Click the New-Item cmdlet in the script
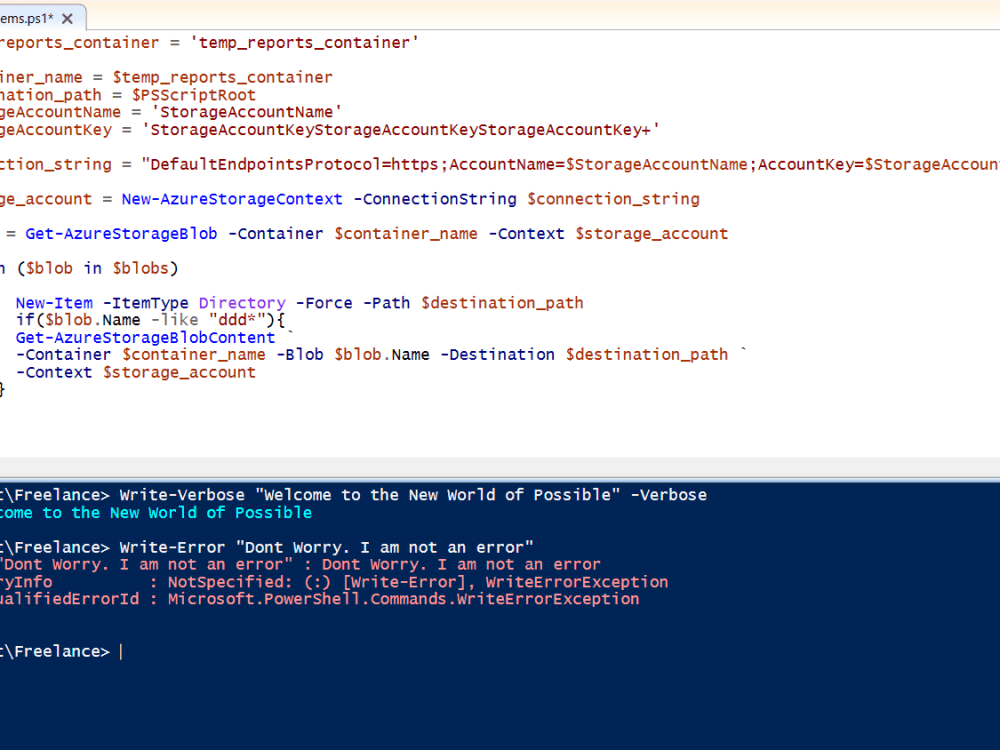Image resolution: width=1000 pixels, height=750 pixels. click(x=53, y=302)
